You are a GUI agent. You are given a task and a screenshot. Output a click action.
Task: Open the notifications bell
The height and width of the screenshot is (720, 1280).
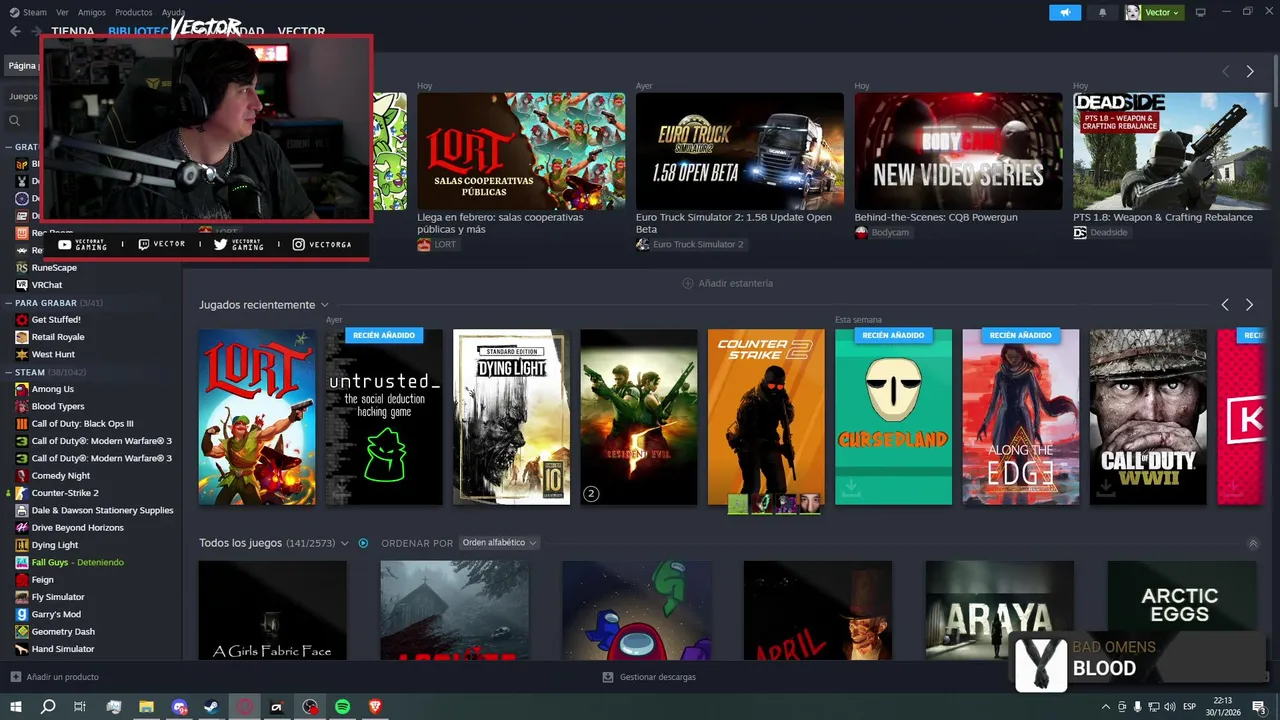(1103, 12)
